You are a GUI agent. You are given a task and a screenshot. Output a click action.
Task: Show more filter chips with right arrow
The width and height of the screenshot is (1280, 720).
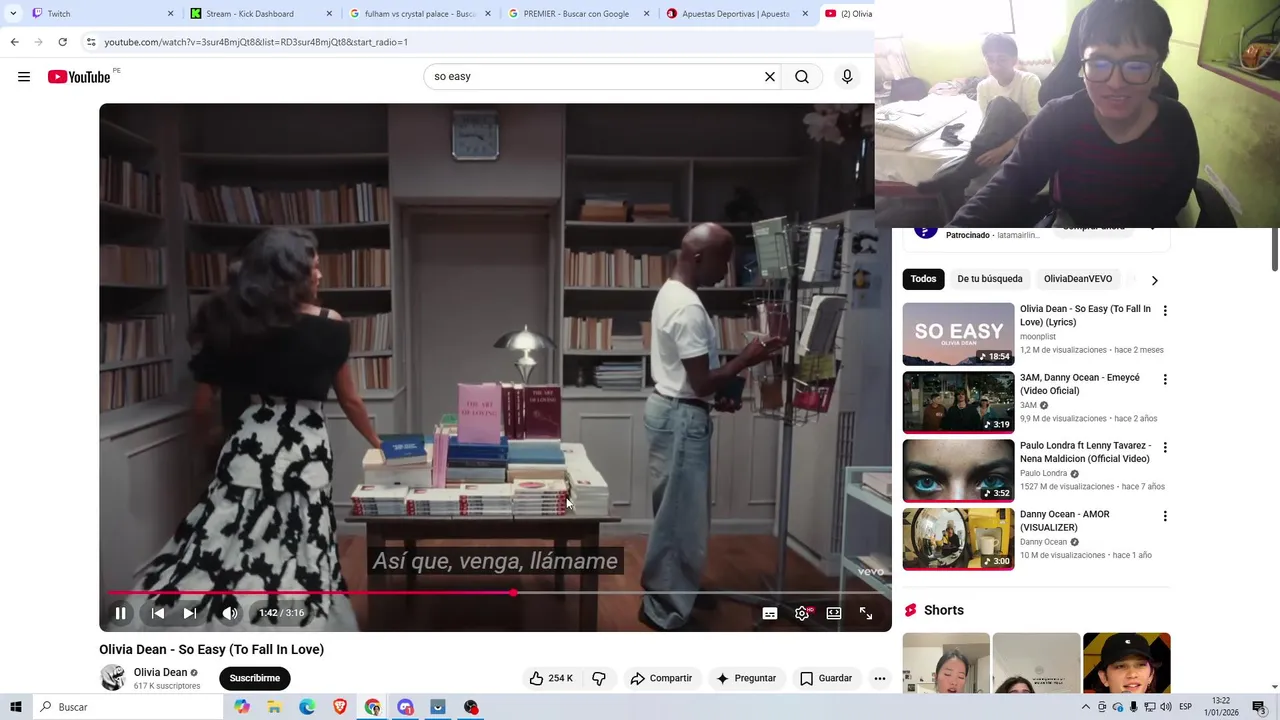point(1154,280)
